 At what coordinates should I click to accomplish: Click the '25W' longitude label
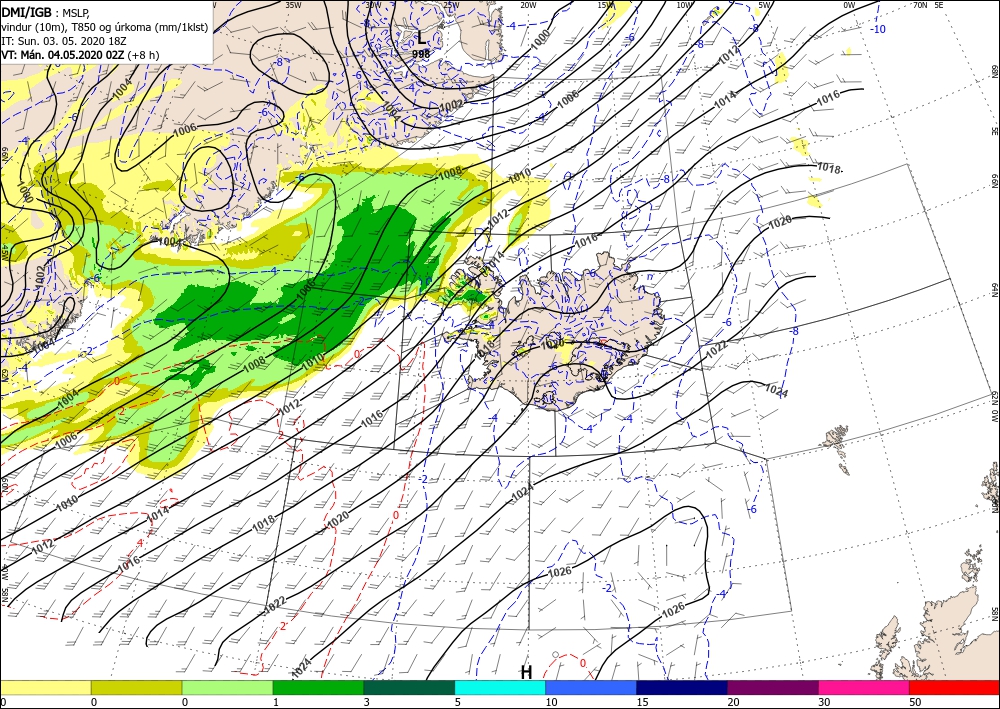(451, 5)
